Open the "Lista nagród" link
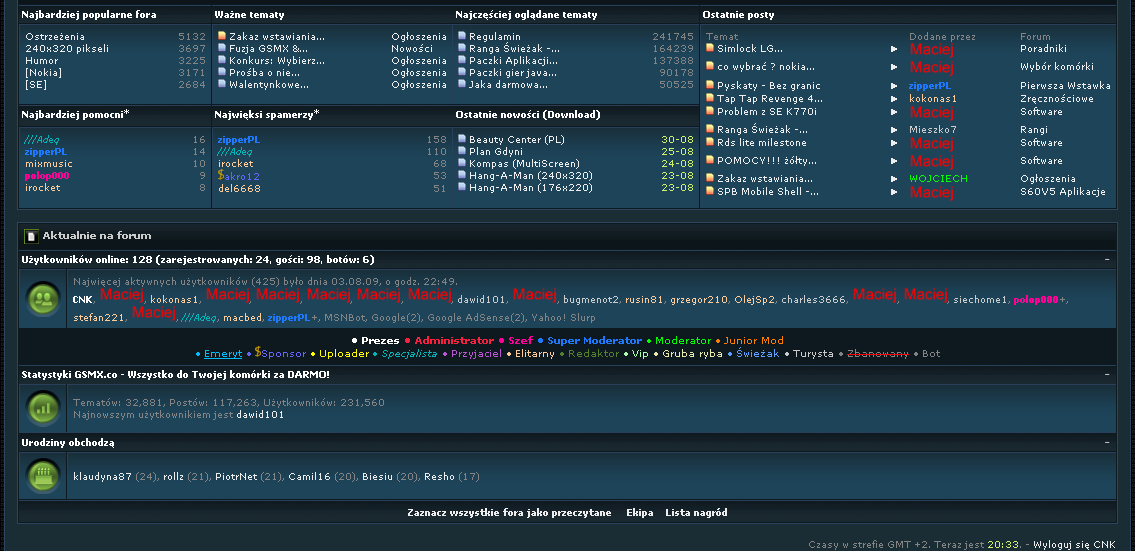This screenshot has width=1135, height=551. pyautogui.click(x=696, y=513)
